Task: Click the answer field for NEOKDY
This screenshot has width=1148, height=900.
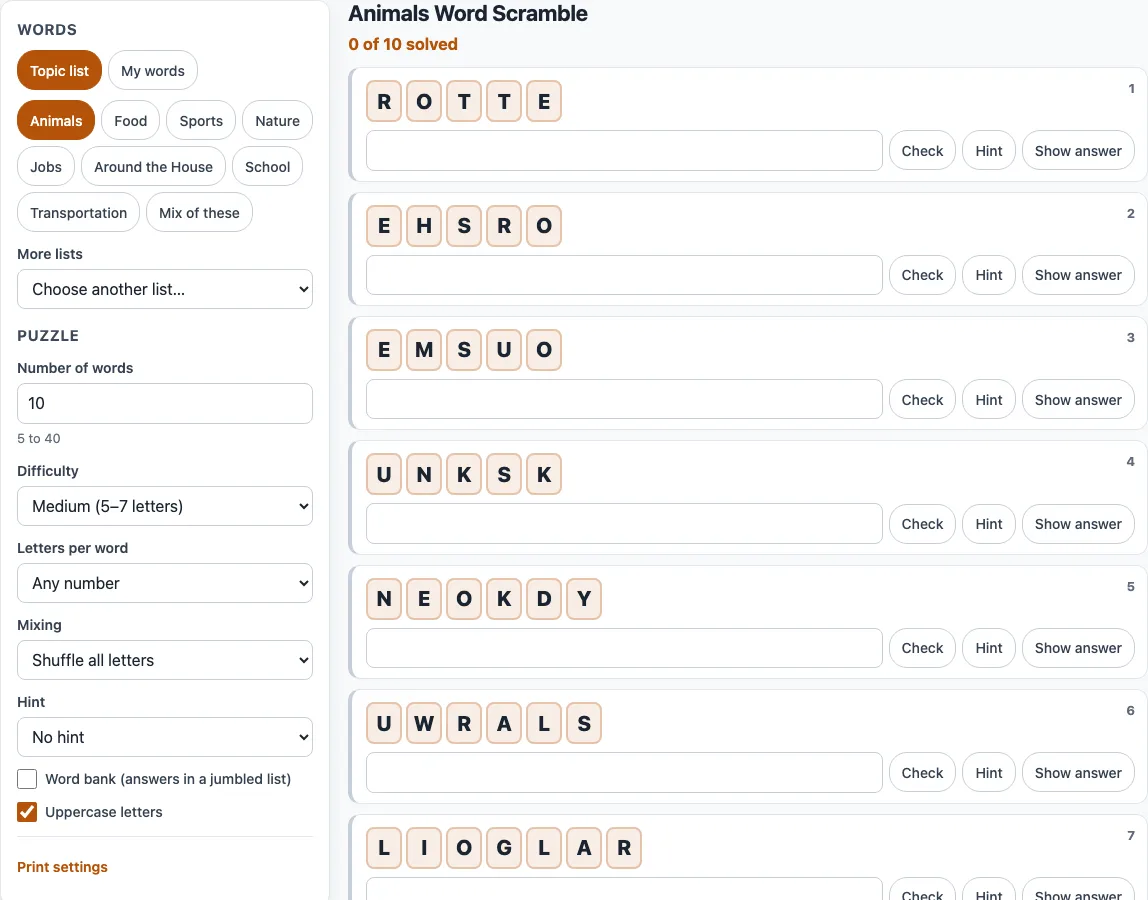Action: (x=625, y=648)
